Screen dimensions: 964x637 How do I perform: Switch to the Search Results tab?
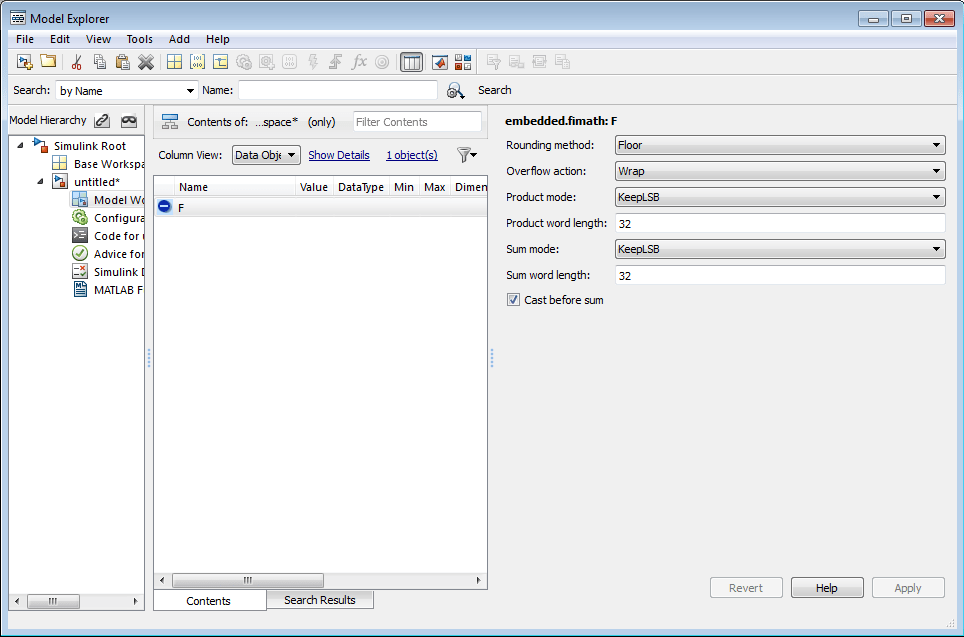320,600
